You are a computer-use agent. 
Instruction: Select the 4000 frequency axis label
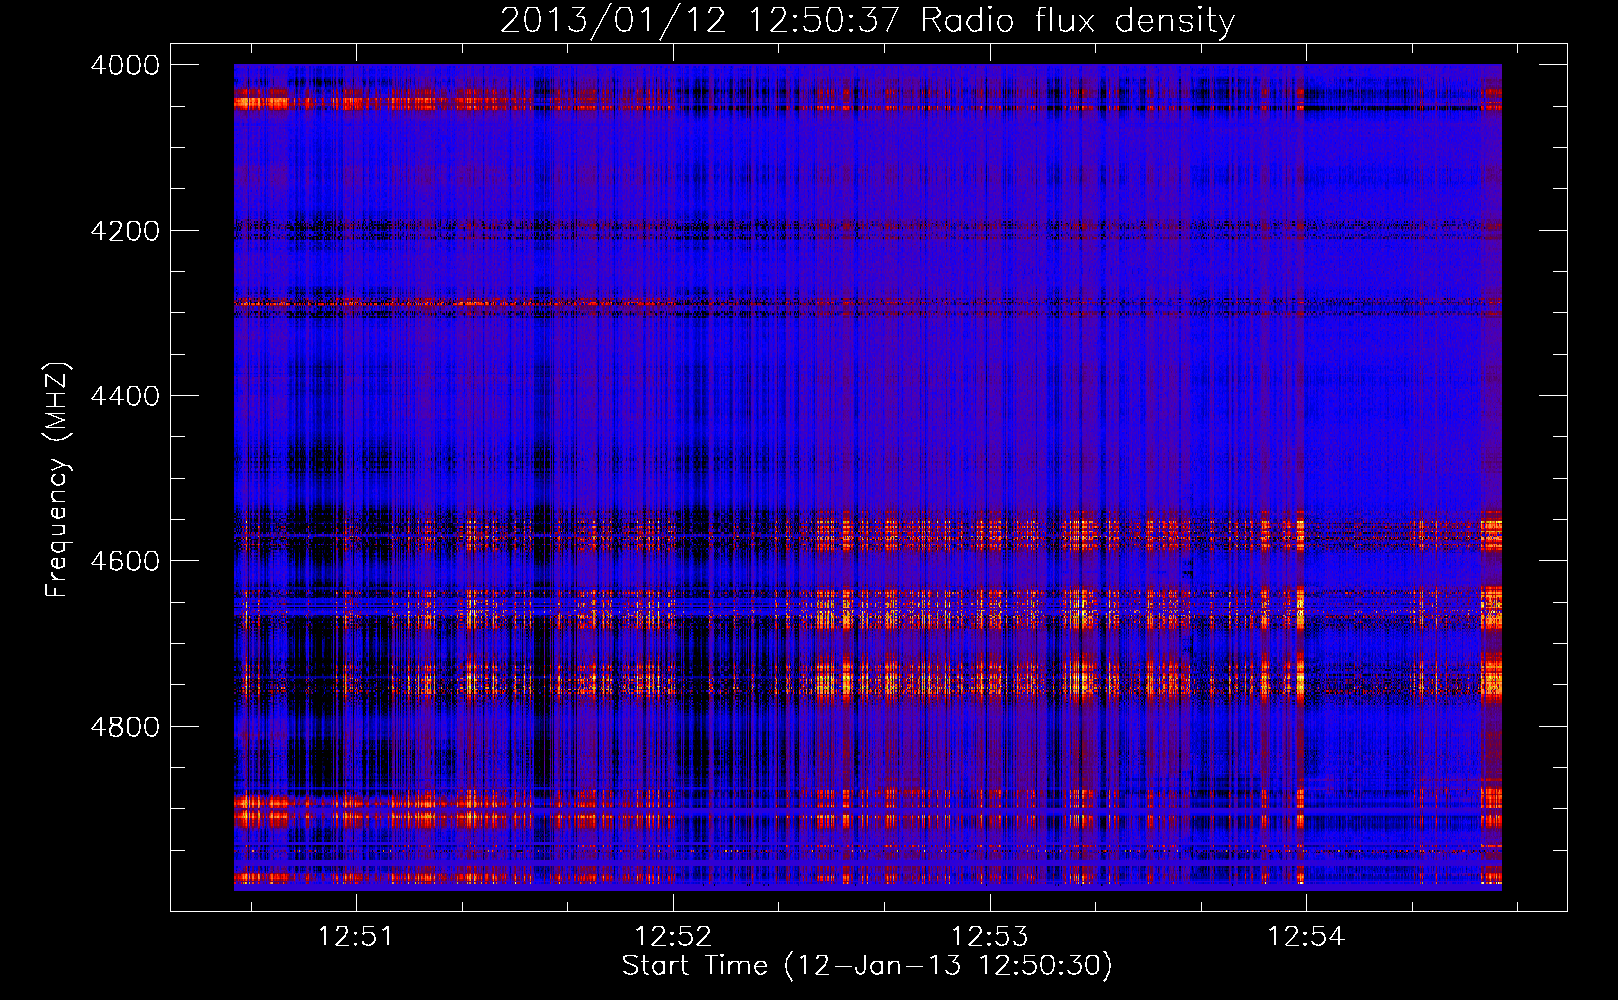tap(125, 65)
